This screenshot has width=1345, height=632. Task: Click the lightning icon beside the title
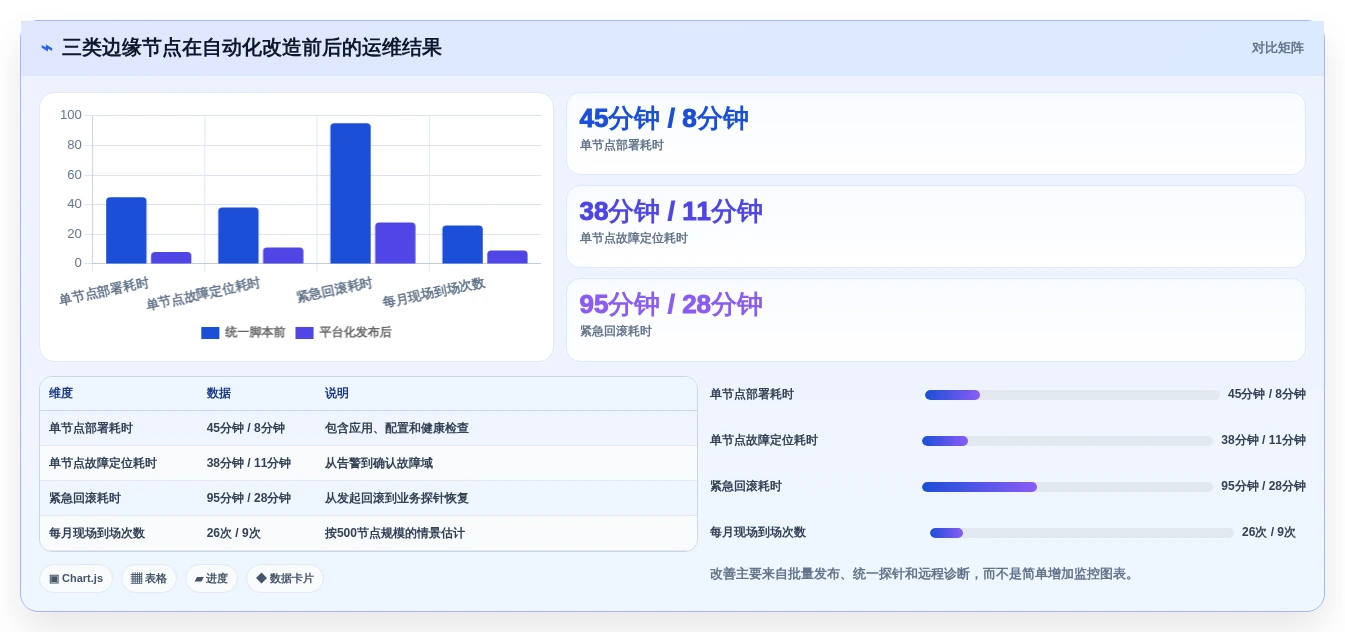click(x=46, y=48)
